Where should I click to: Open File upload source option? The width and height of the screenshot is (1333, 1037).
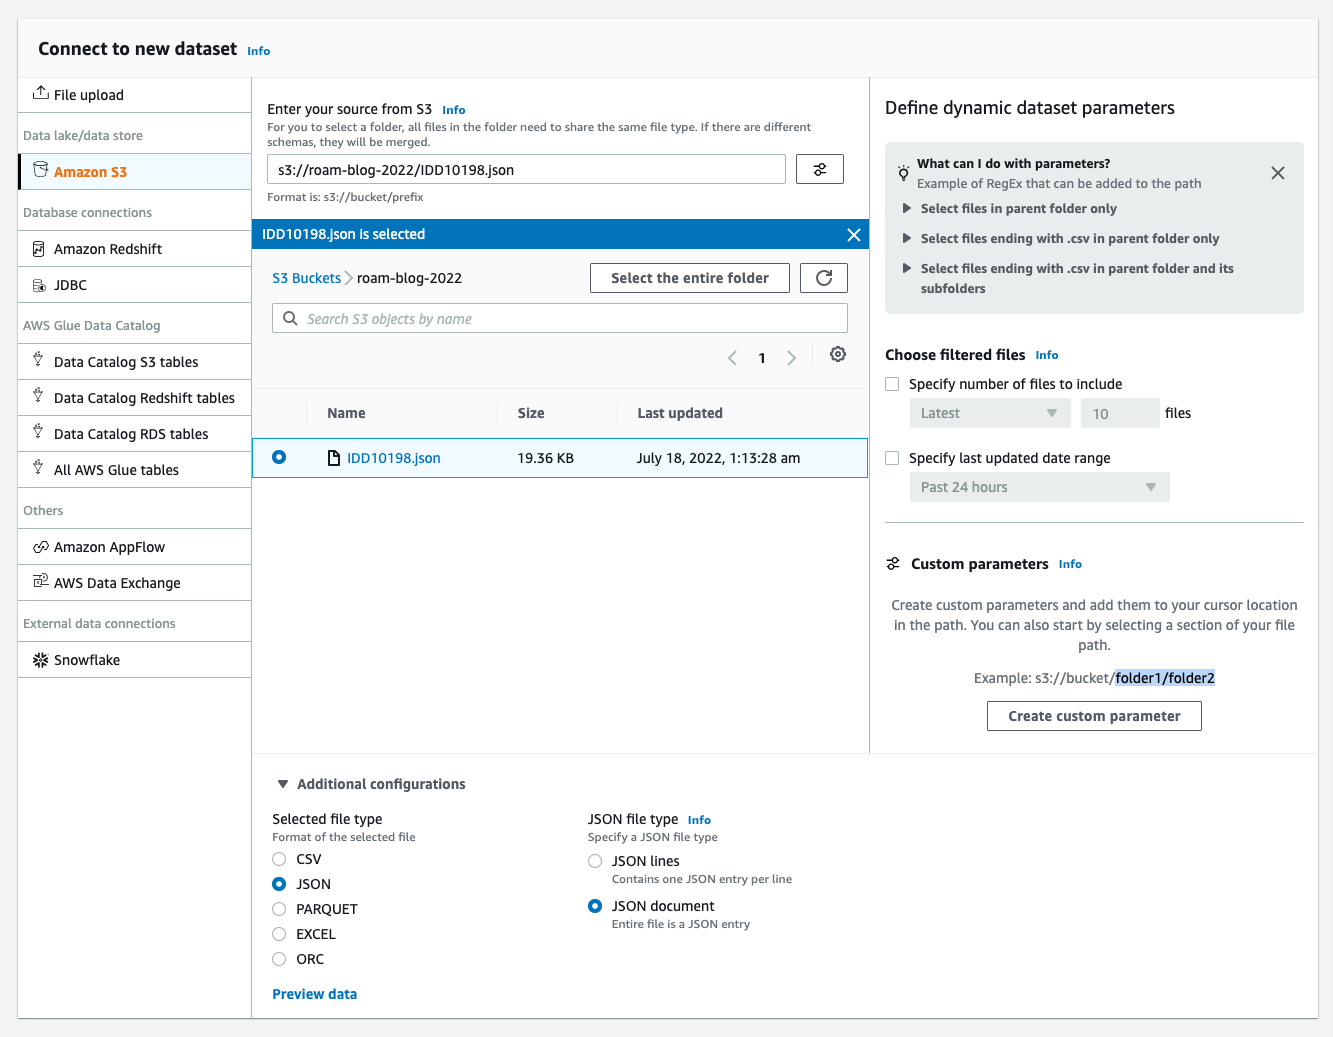[x=135, y=95]
